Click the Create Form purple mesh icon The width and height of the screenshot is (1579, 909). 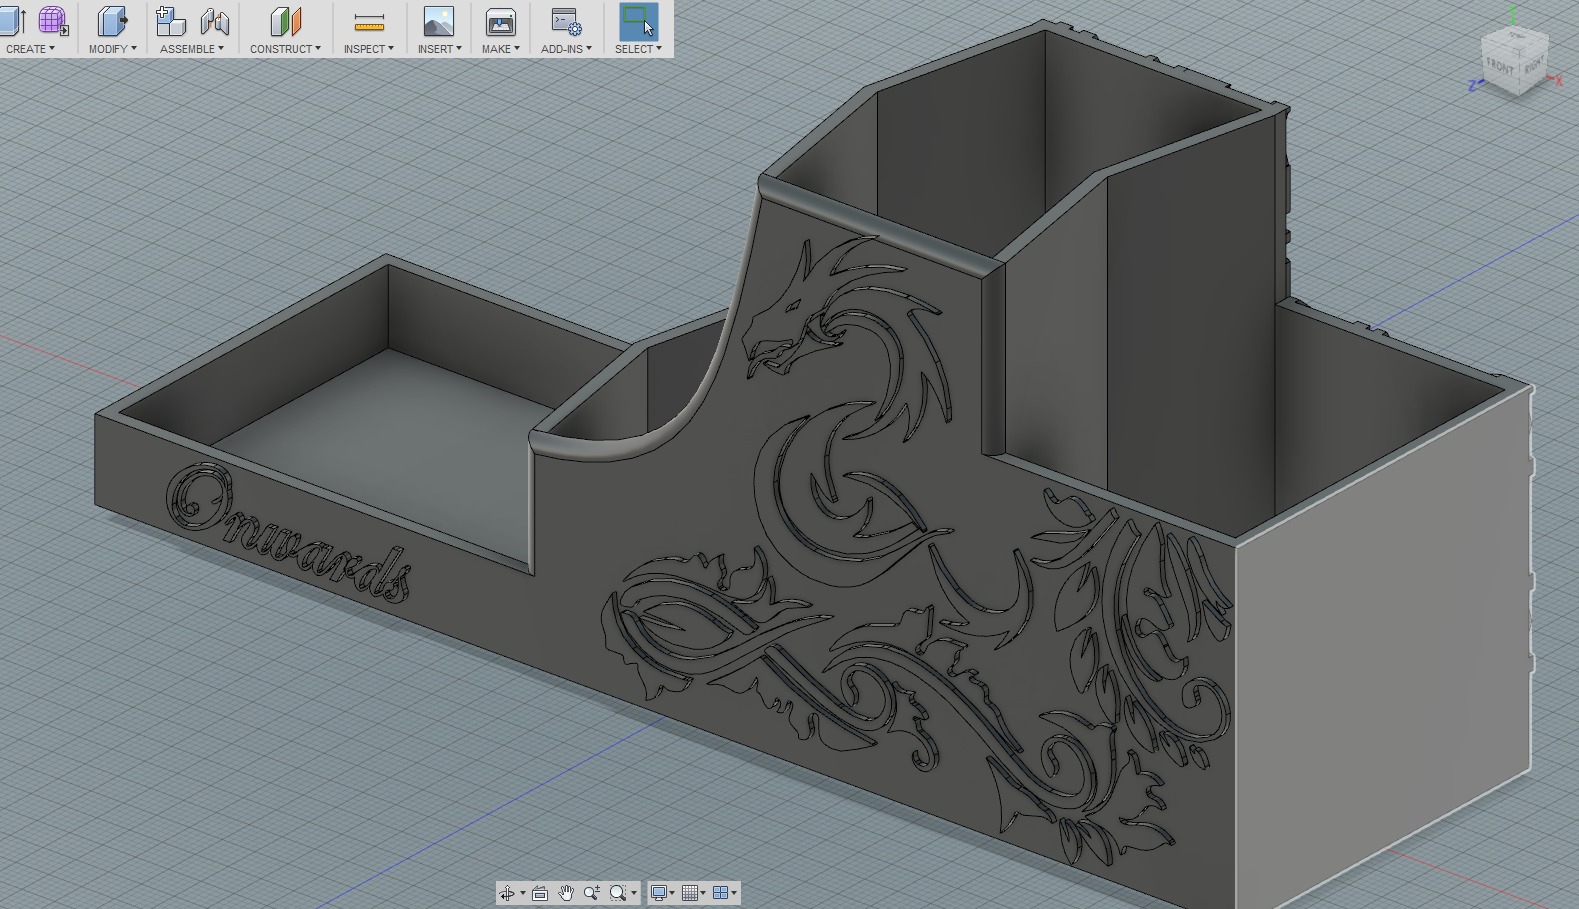coord(52,21)
